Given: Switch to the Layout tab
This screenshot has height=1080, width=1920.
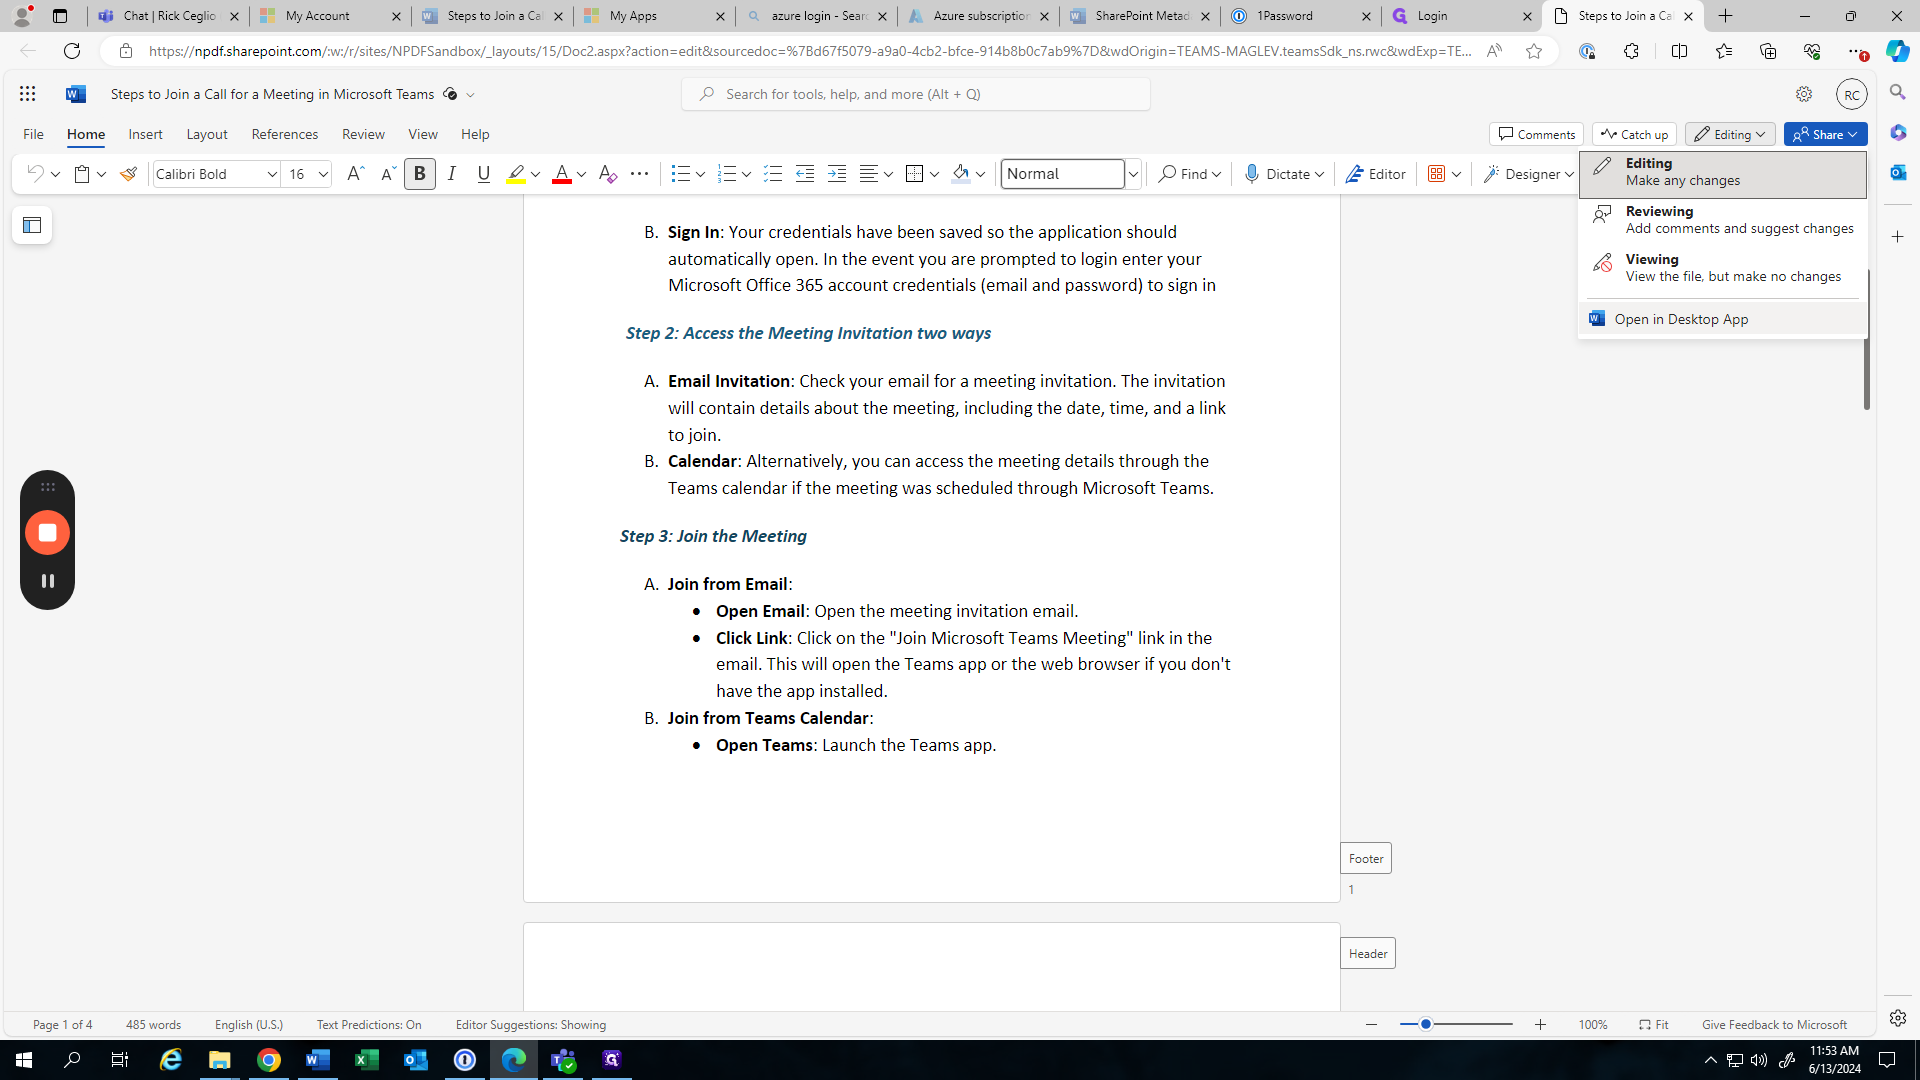Looking at the screenshot, I should [x=207, y=134].
